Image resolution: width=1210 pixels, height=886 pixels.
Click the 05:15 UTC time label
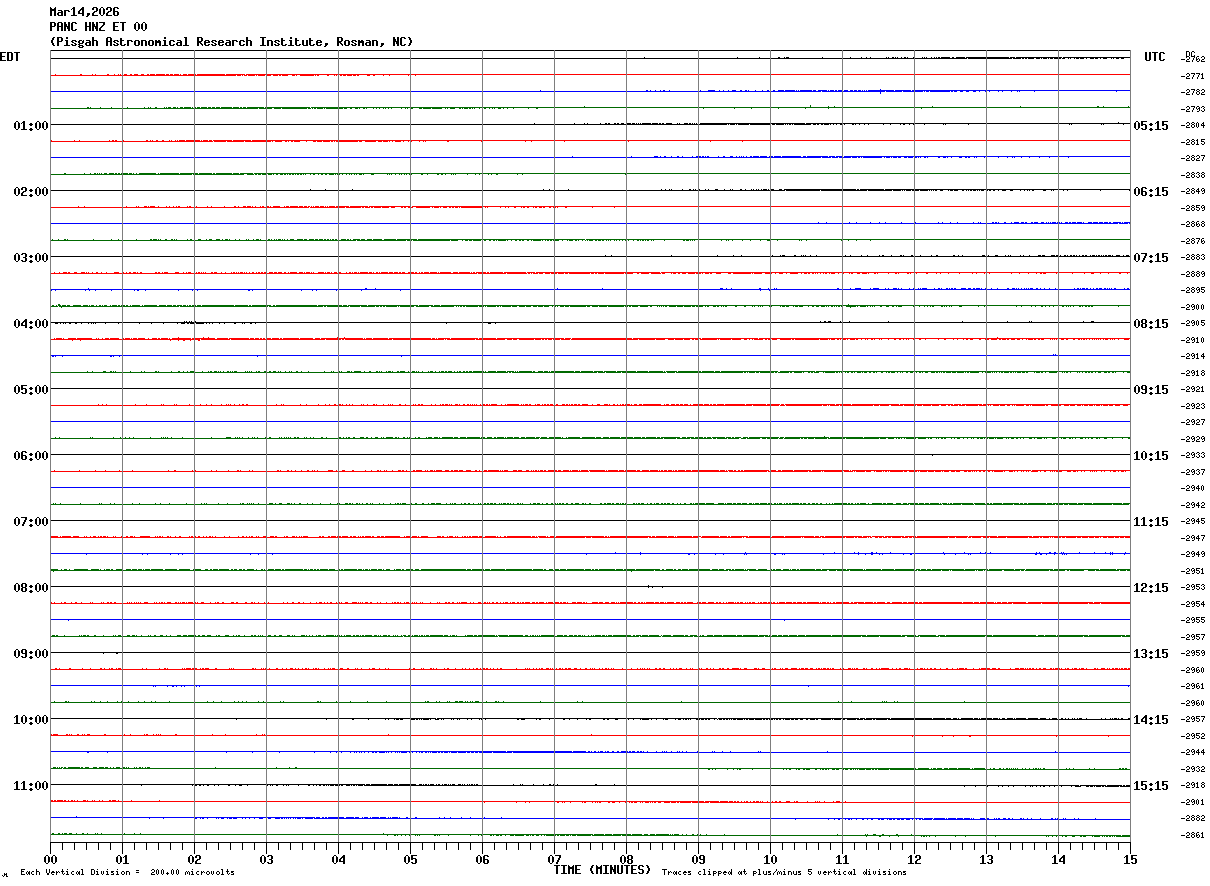pyautogui.click(x=1151, y=126)
